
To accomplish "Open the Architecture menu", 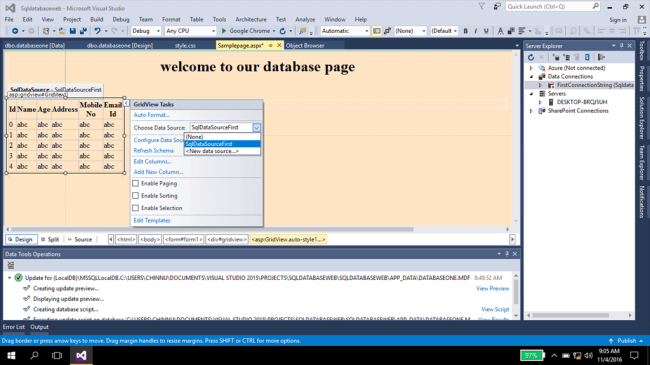I will tap(251, 19).
